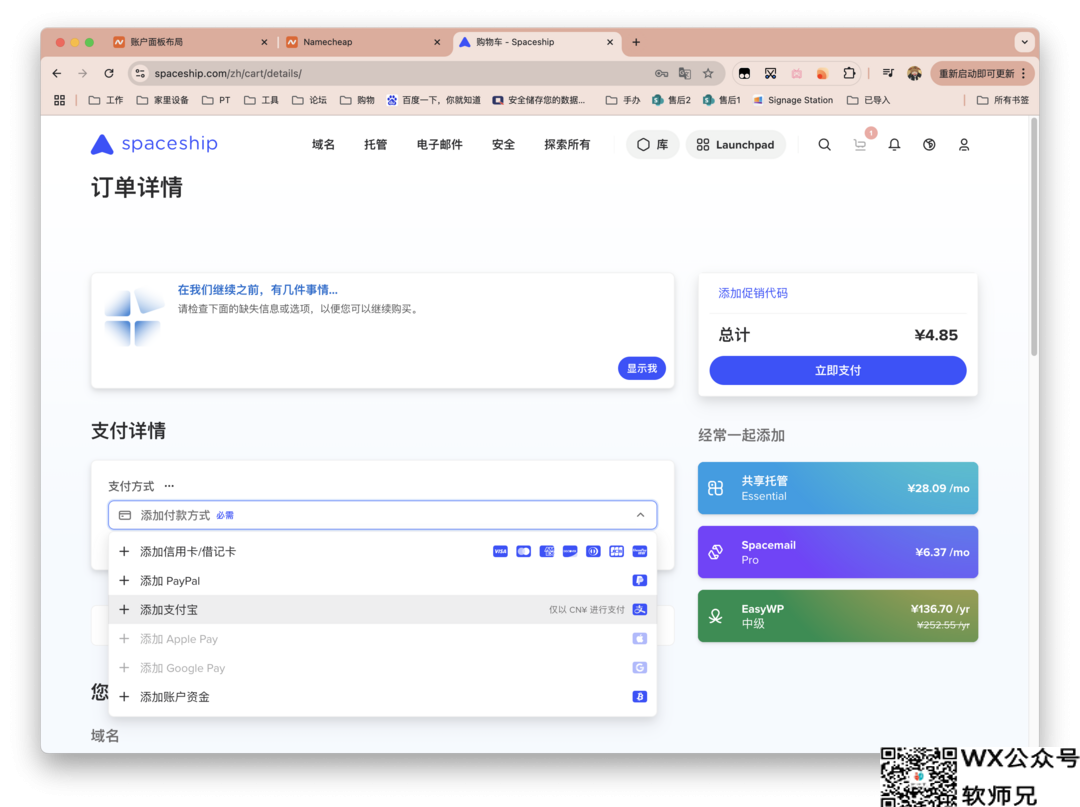Click the 立即支付 button
1080x807 pixels.
coord(838,370)
